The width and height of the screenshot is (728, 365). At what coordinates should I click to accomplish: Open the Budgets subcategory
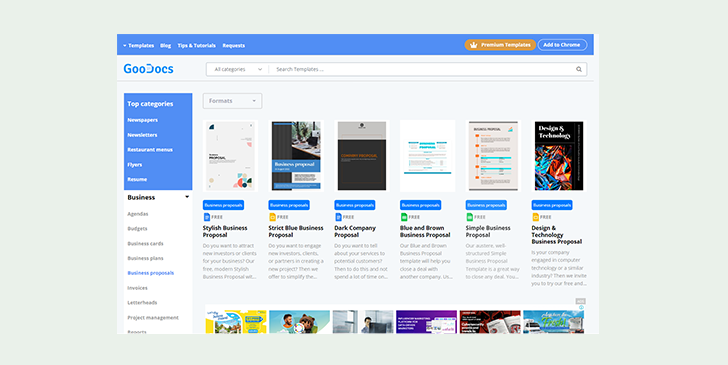click(137, 228)
